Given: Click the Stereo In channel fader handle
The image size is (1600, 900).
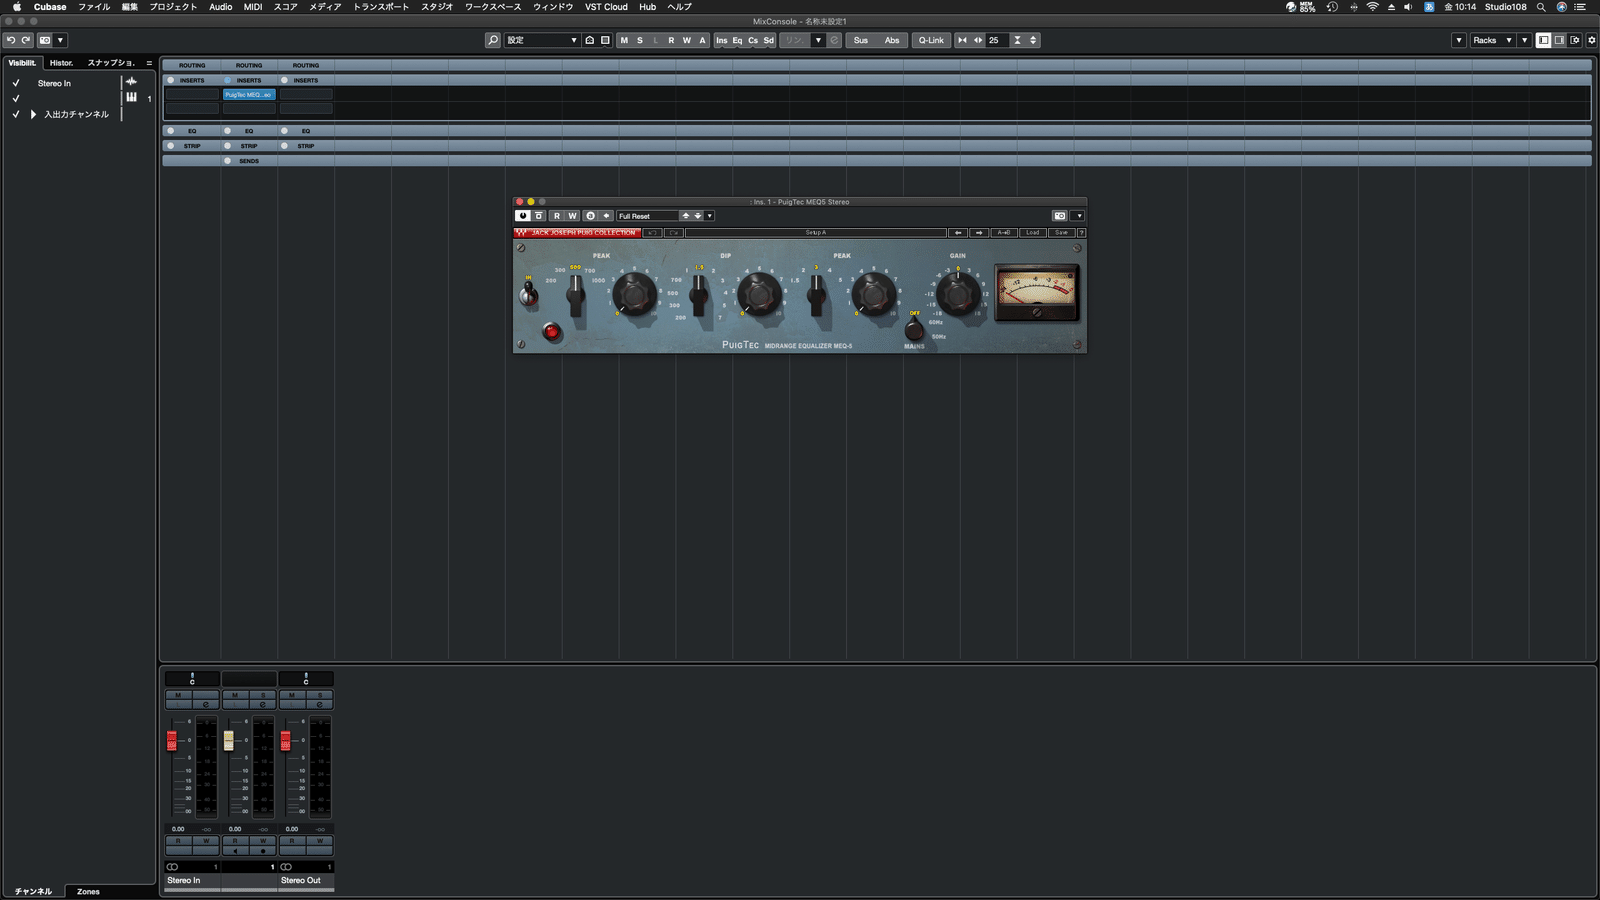Looking at the screenshot, I should [172, 741].
